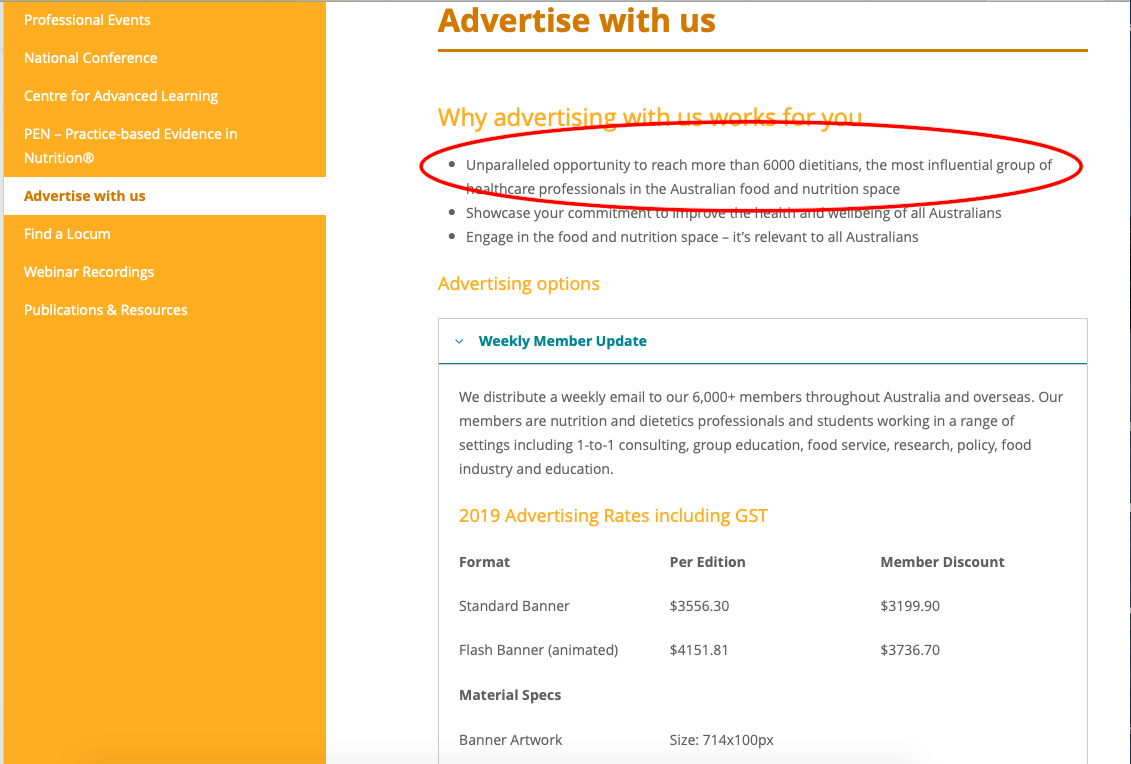This screenshot has height=764, width=1131.
Task: Click the Flash Banner (animated) row label
Action: pyautogui.click(x=538, y=650)
